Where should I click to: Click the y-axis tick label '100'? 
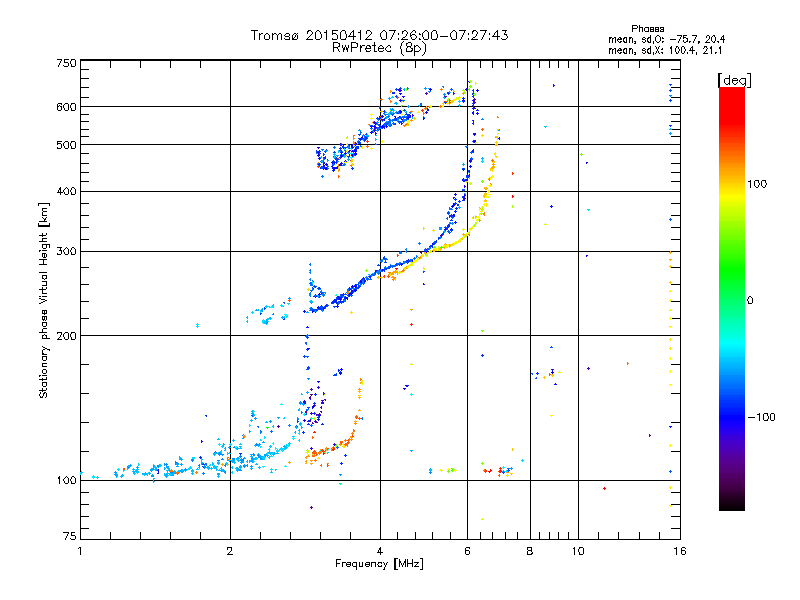pos(66,481)
